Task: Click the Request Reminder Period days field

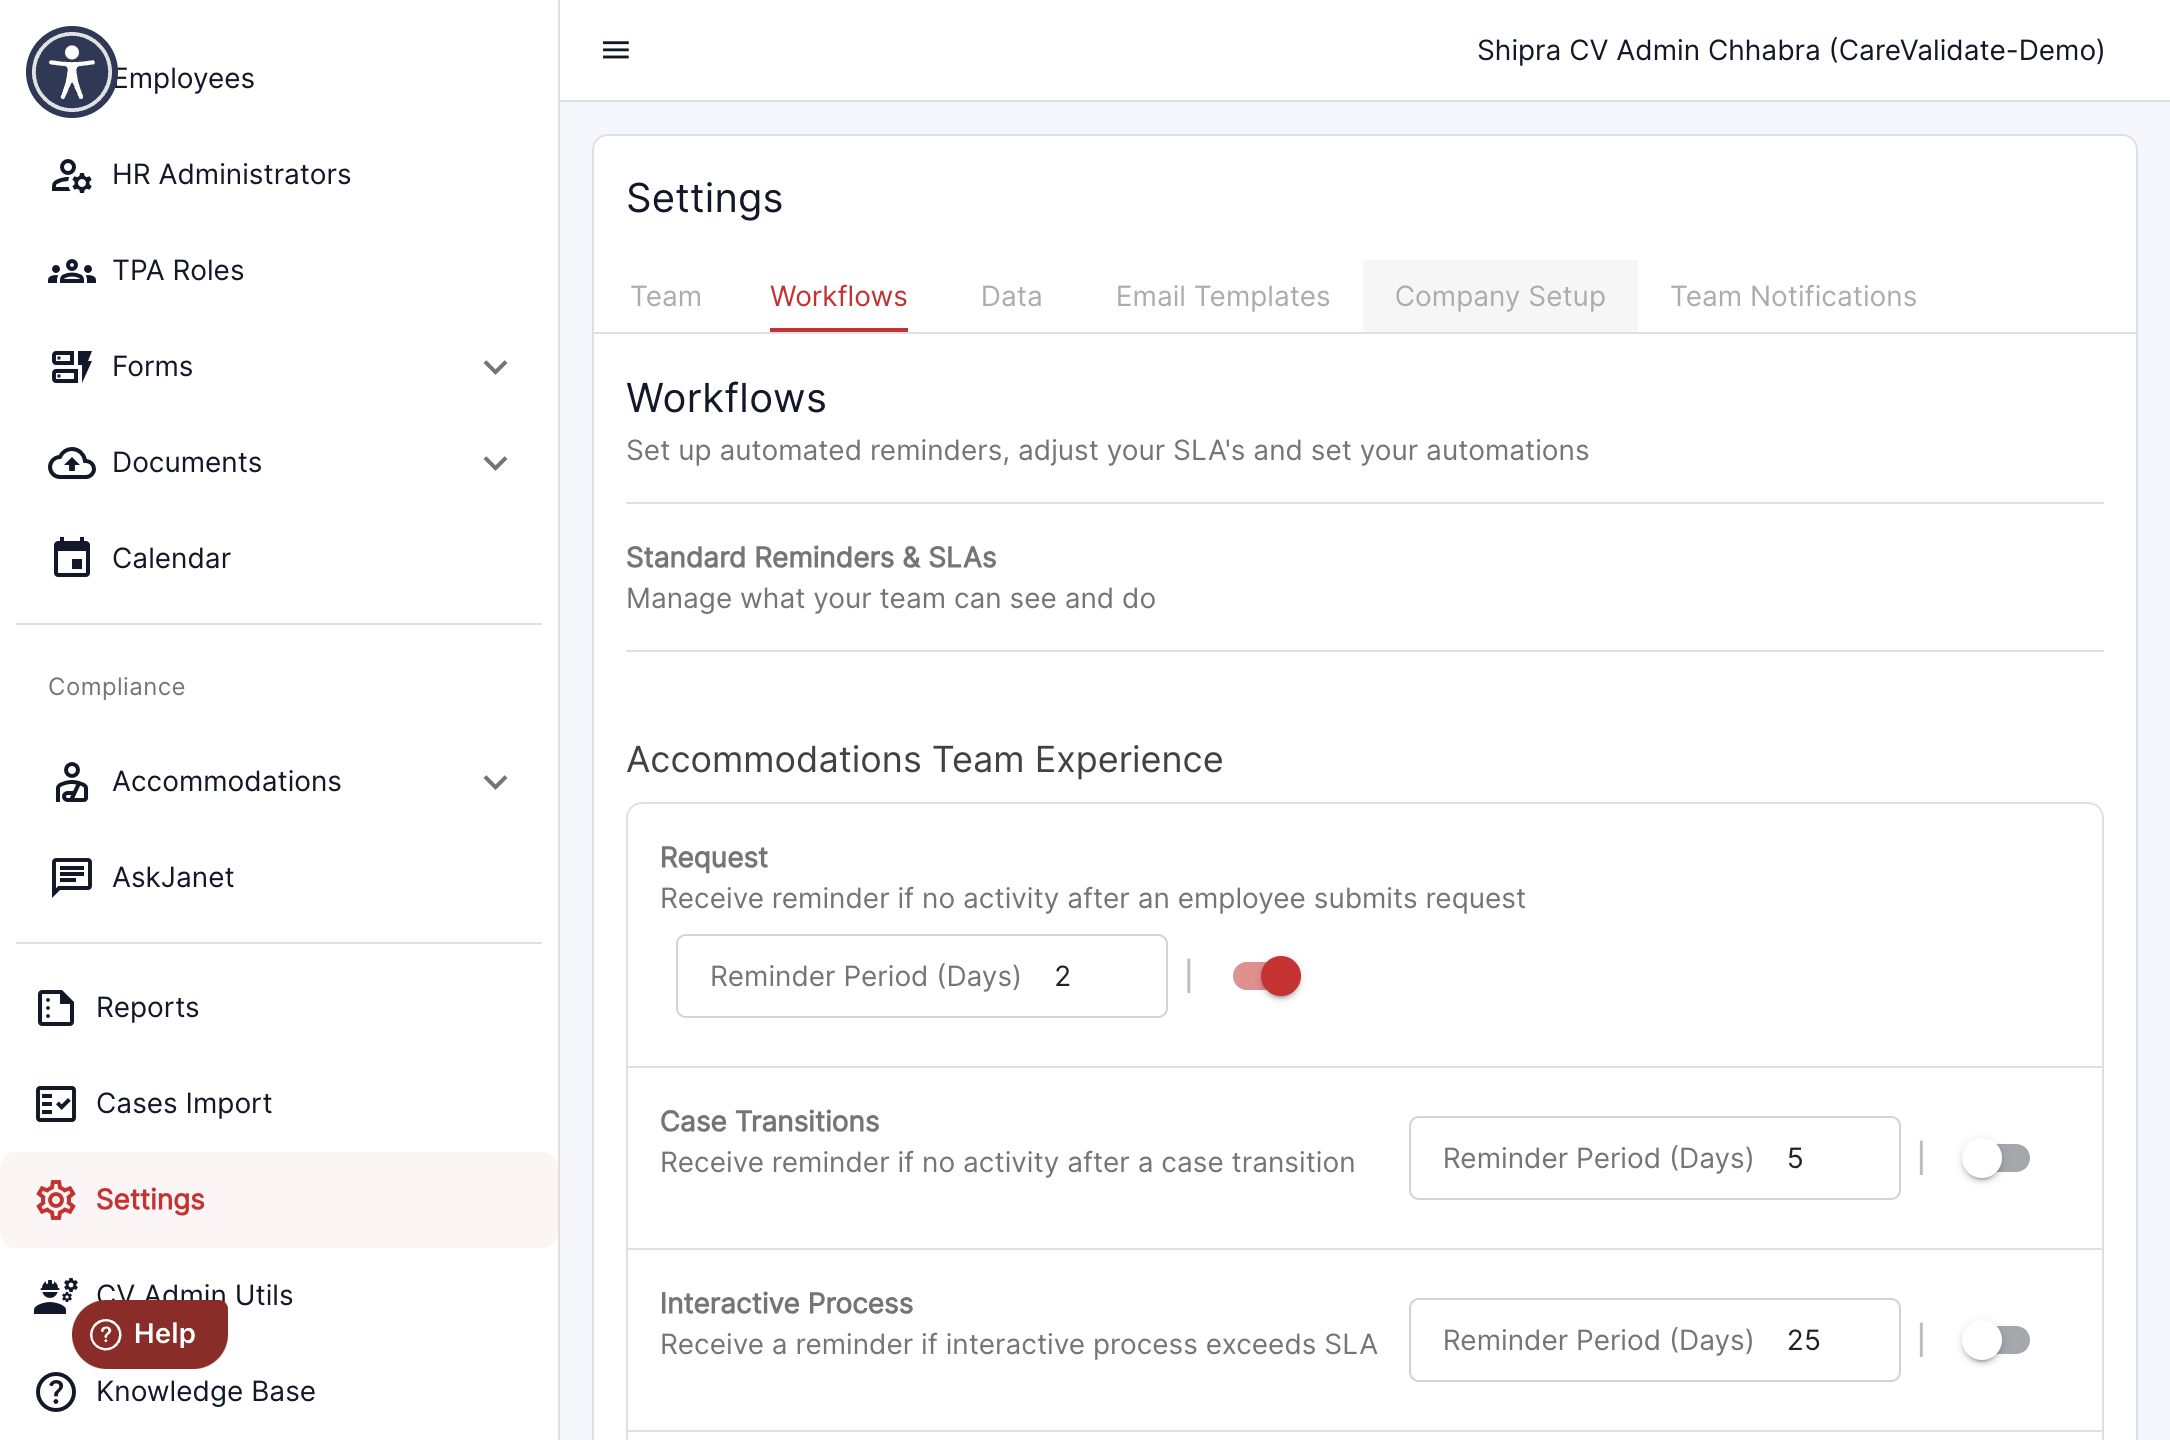Action: (x=921, y=976)
